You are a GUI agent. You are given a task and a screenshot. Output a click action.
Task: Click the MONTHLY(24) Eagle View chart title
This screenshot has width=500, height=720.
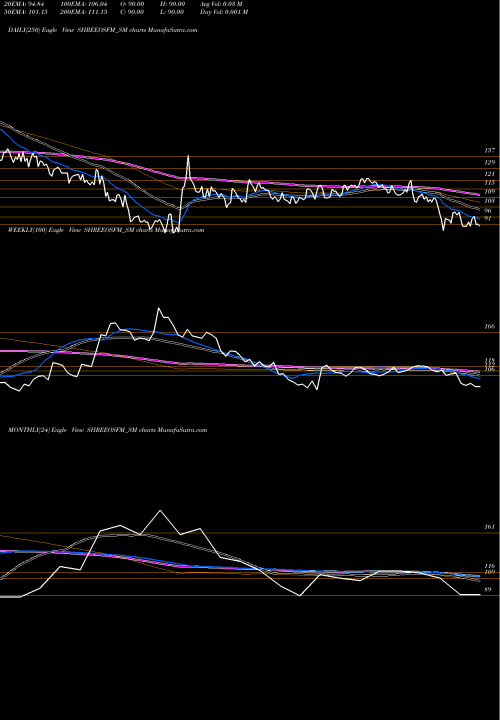click(107, 430)
